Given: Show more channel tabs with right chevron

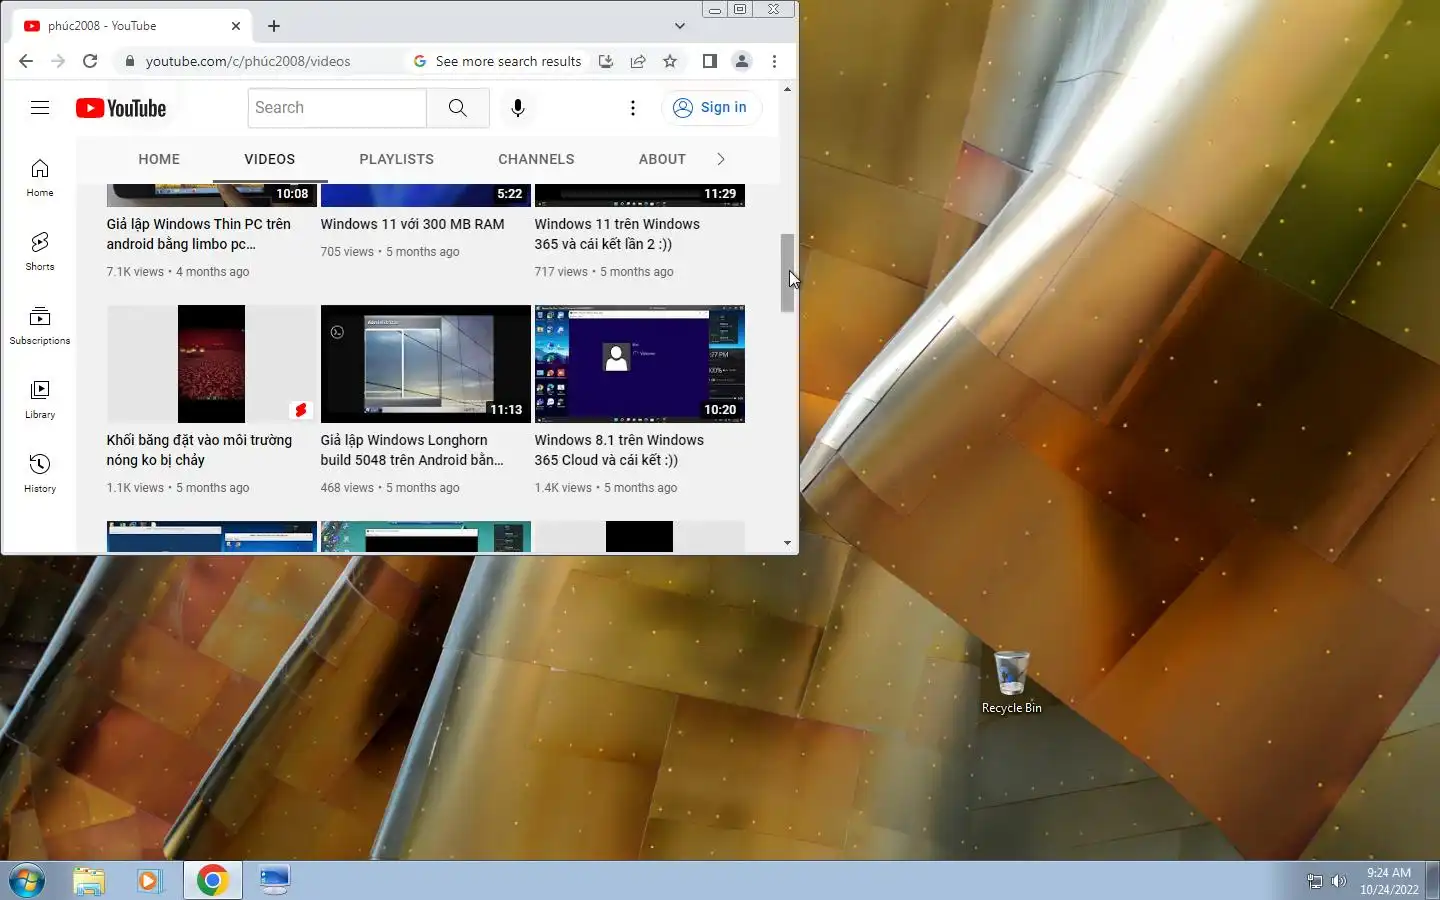Looking at the screenshot, I should click(721, 159).
